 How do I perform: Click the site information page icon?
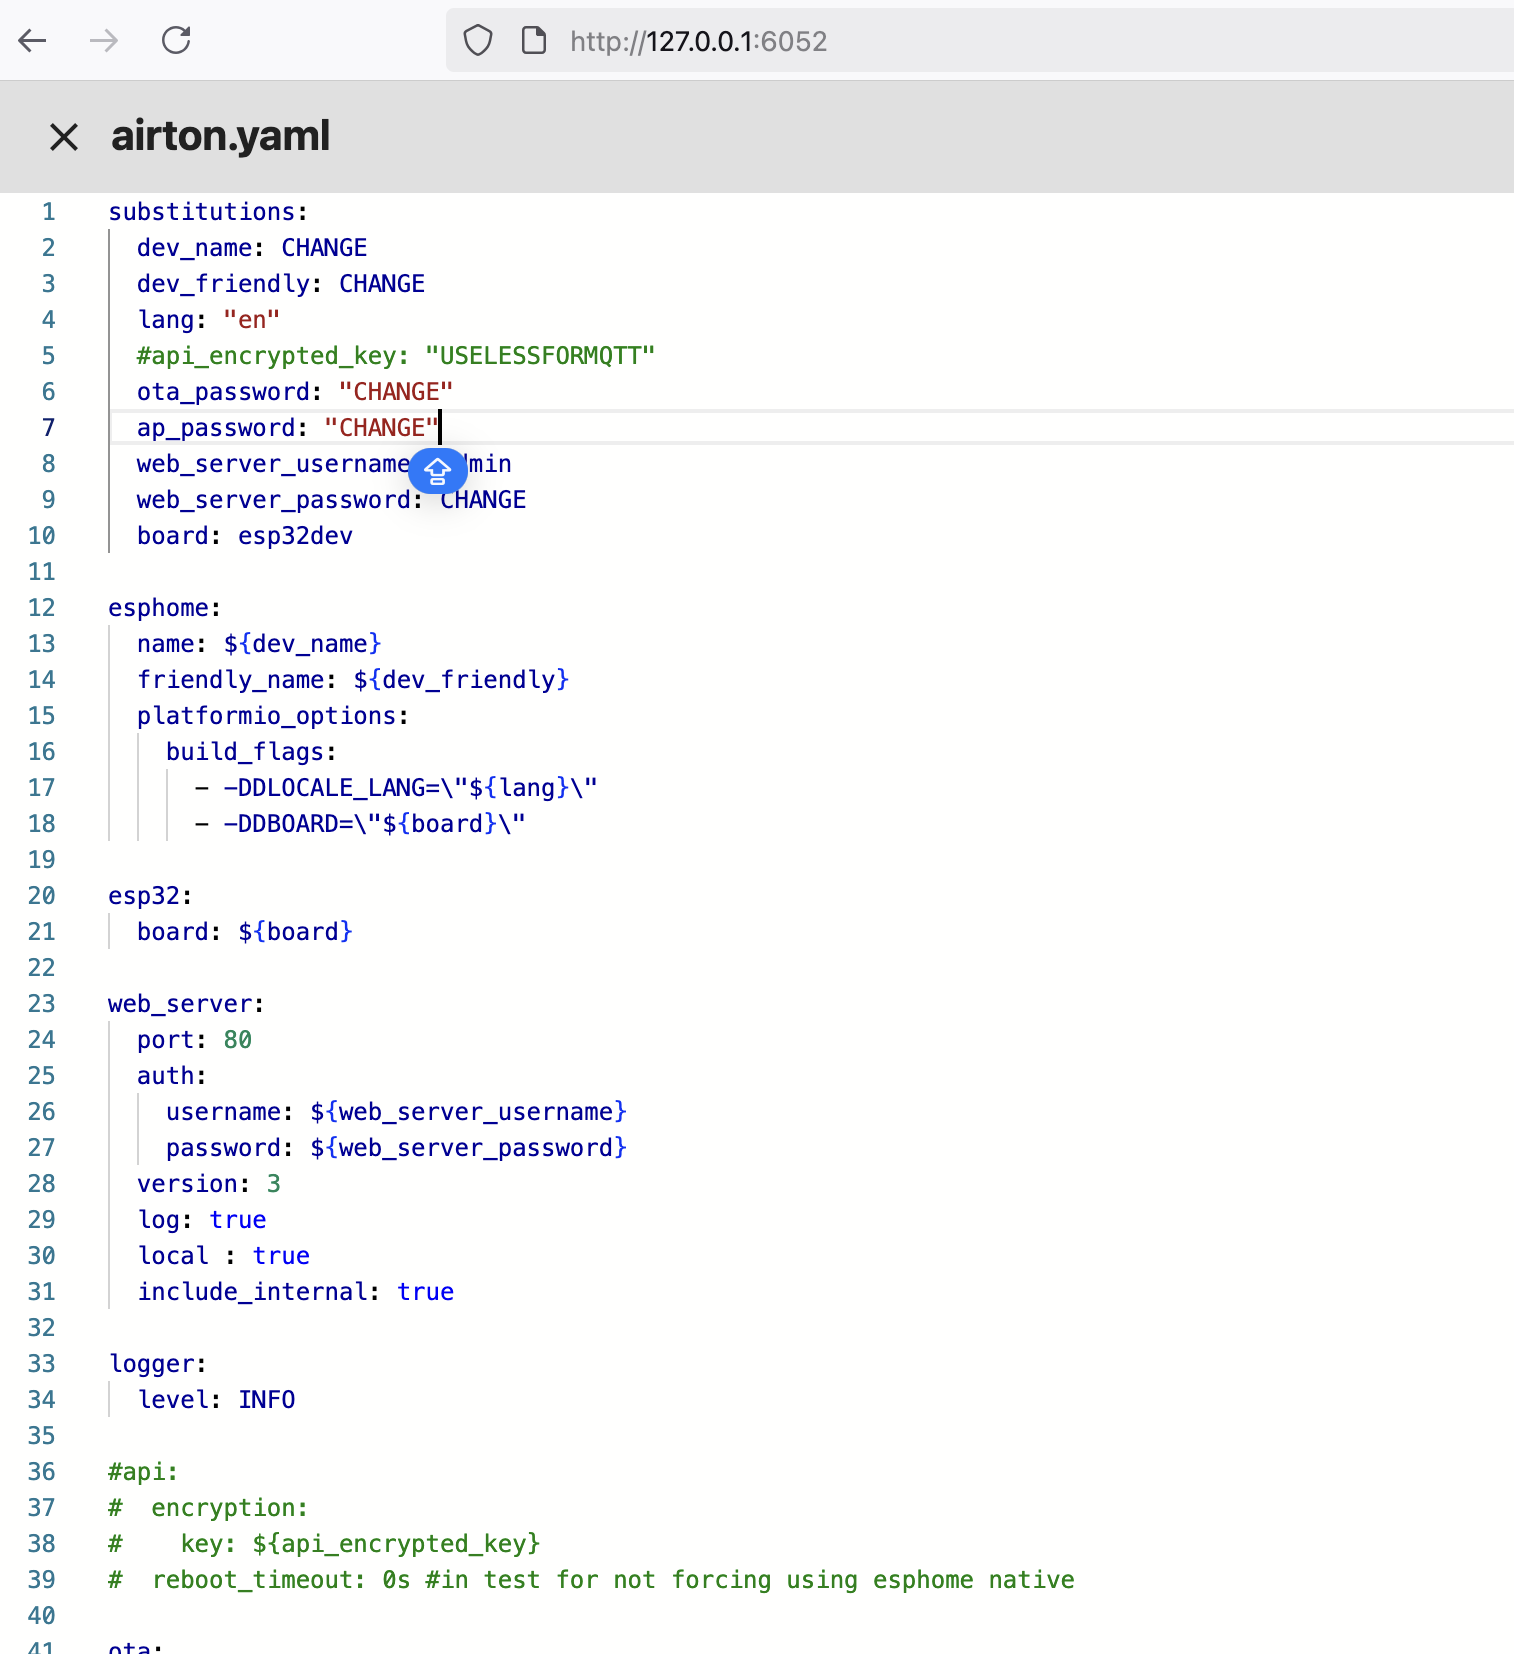(x=534, y=41)
